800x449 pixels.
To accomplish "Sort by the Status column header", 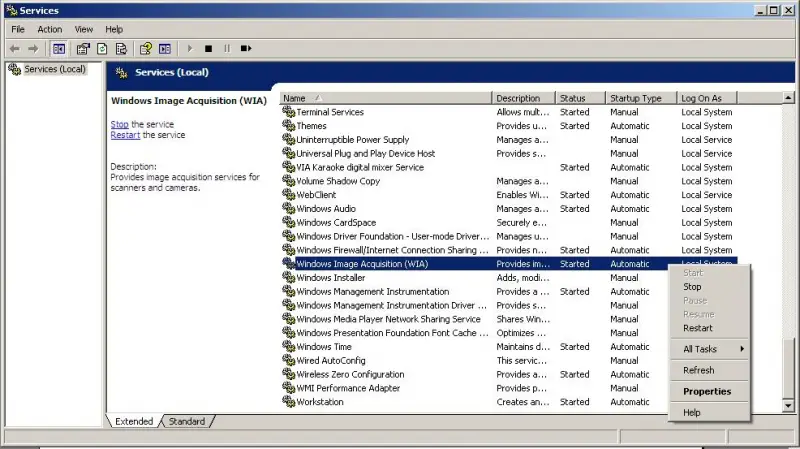I will [x=580, y=98].
